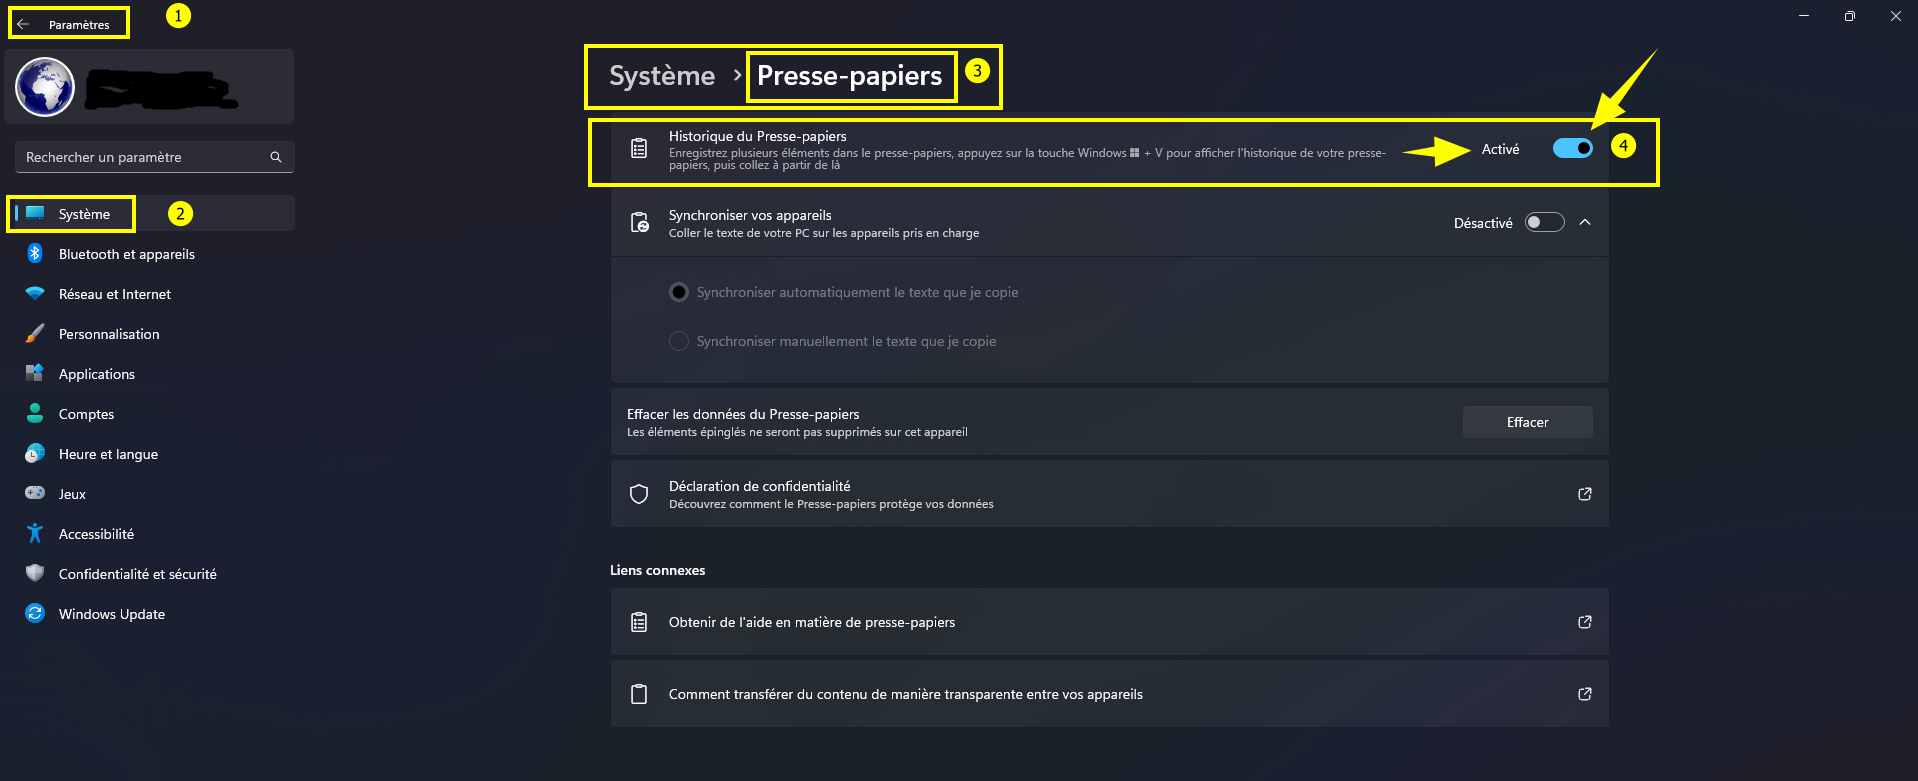
Task: Click external link icon for presse-papiers help
Action: 1585,622
